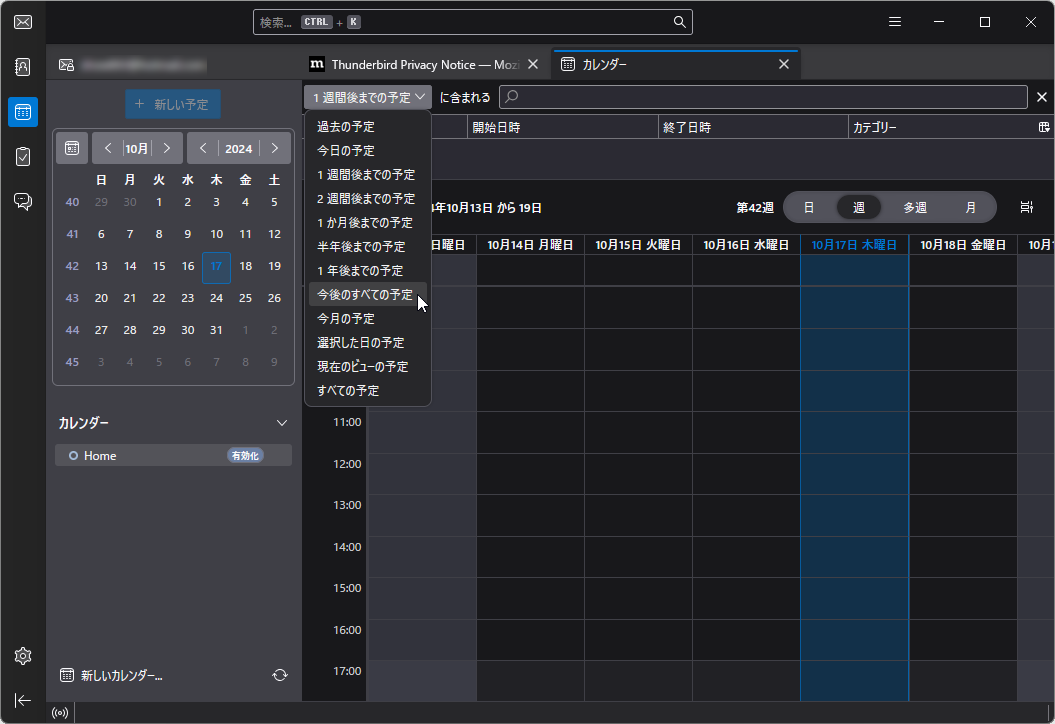Open calendar view layout options icon
Viewport: 1055px width, 724px height.
pyautogui.click(x=1026, y=207)
